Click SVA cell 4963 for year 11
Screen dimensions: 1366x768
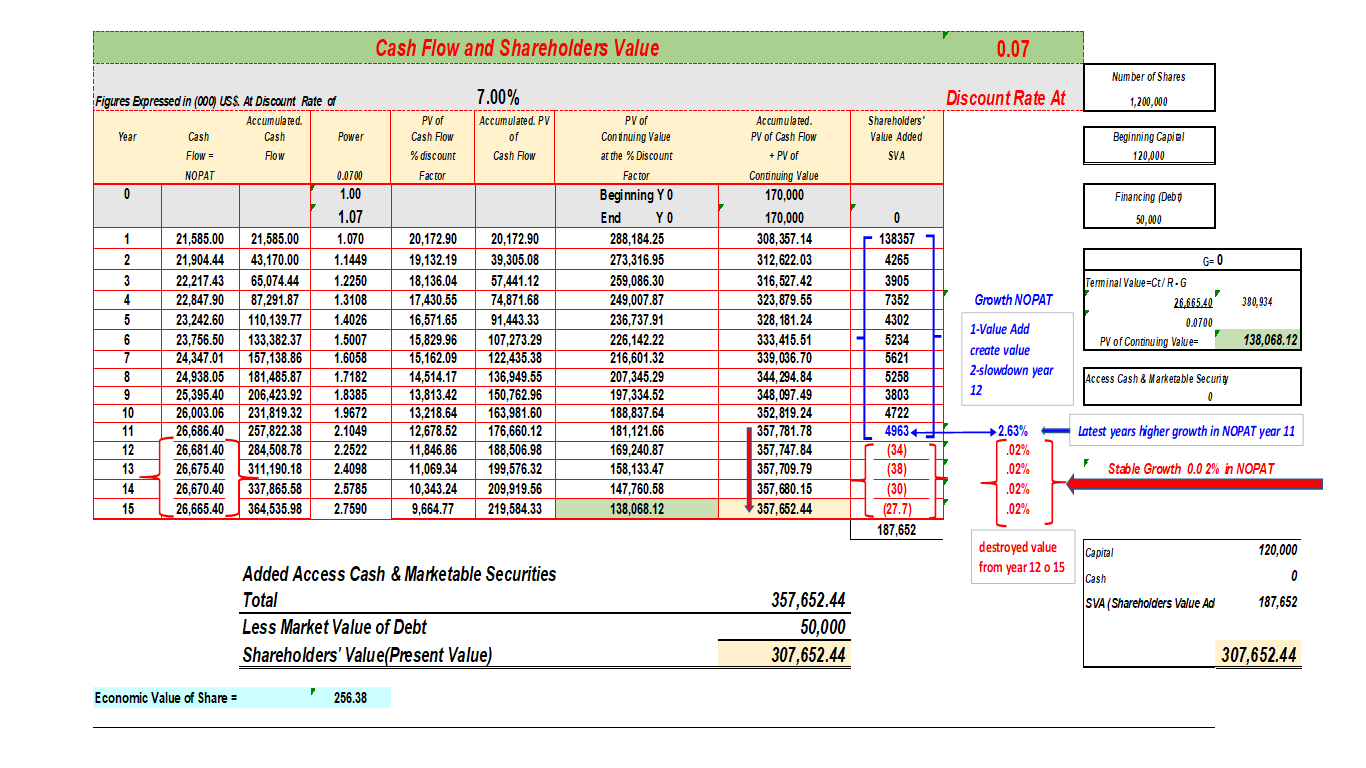pyautogui.click(x=896, y=431)
